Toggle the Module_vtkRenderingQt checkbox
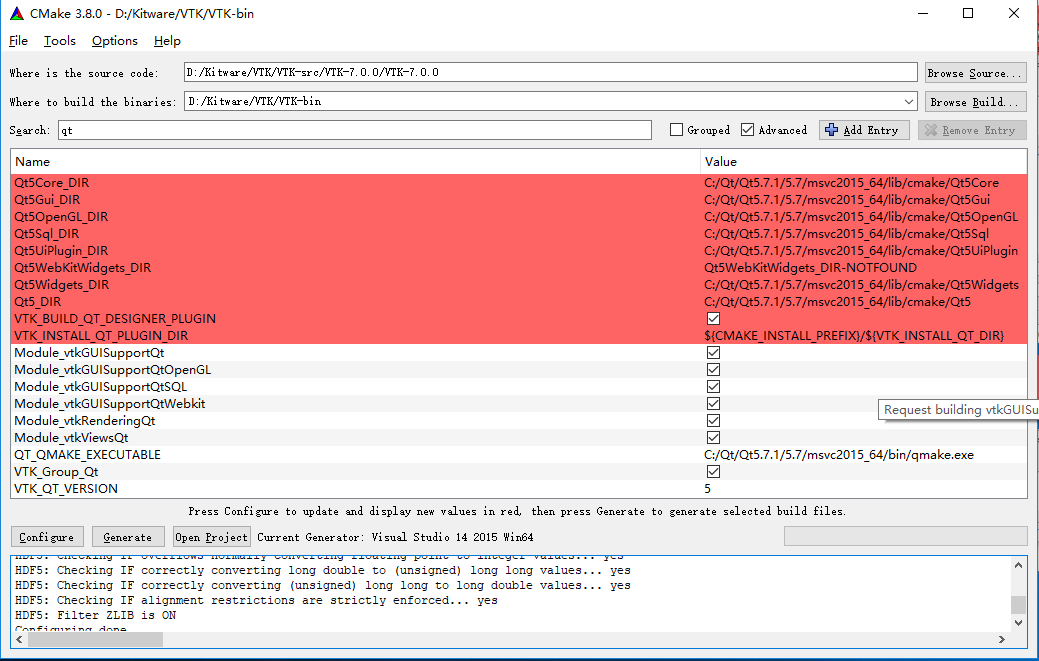 click(x=714, y=421)
